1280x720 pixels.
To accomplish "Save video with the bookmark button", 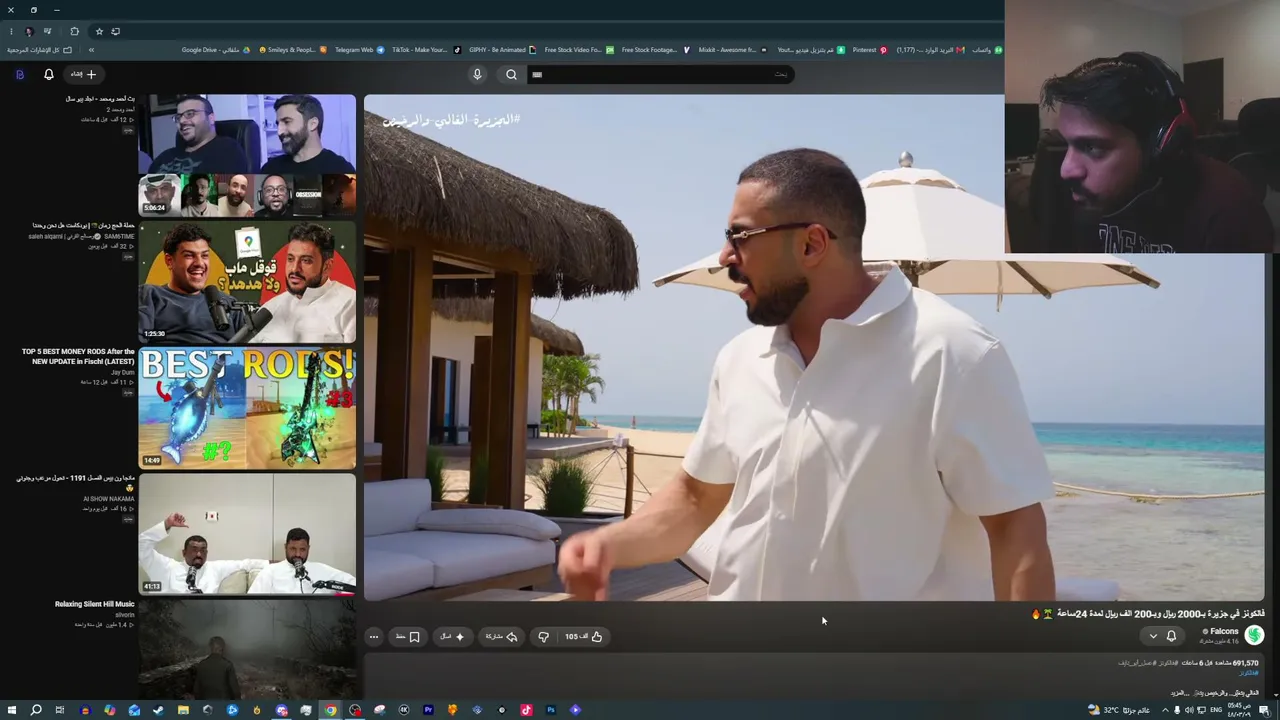I will (408, 636).
